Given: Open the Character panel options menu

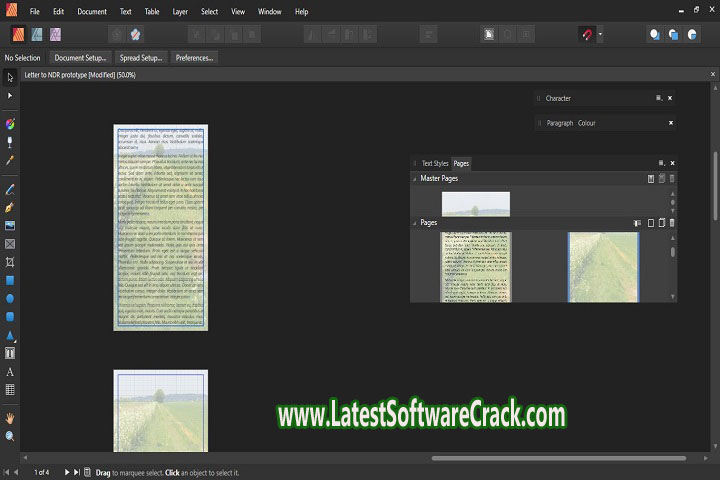Looking at the screenshot, I should pos(659,98).
